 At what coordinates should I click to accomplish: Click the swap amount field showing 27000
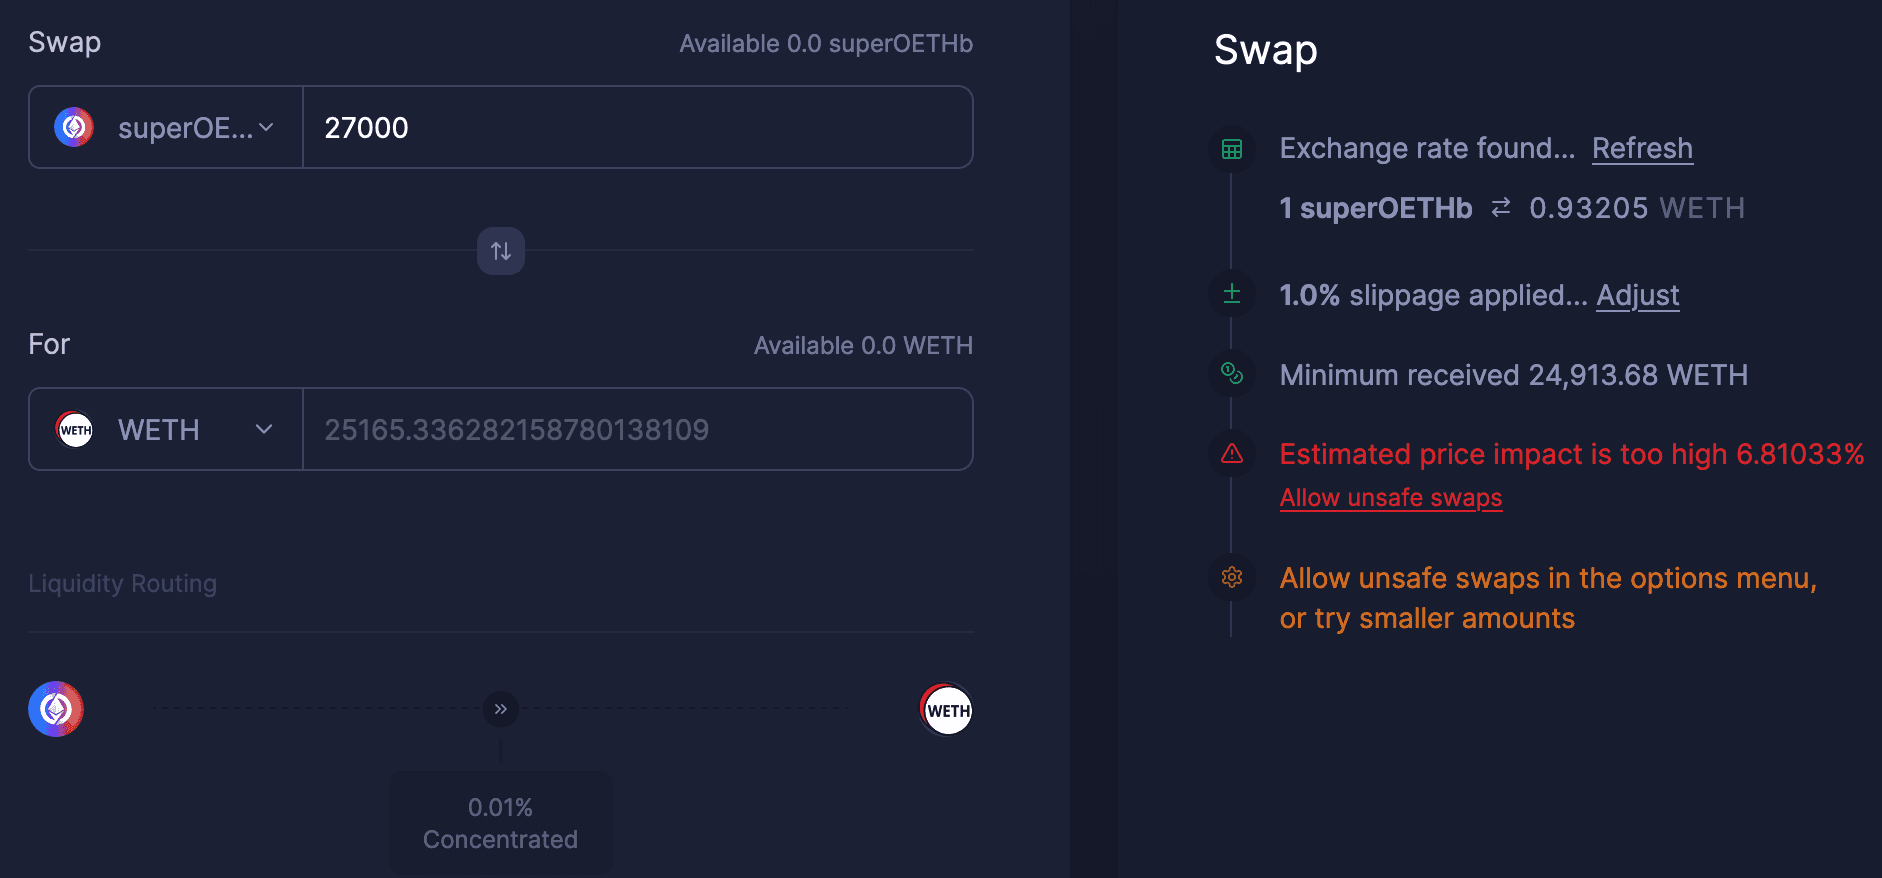point(637,127)
